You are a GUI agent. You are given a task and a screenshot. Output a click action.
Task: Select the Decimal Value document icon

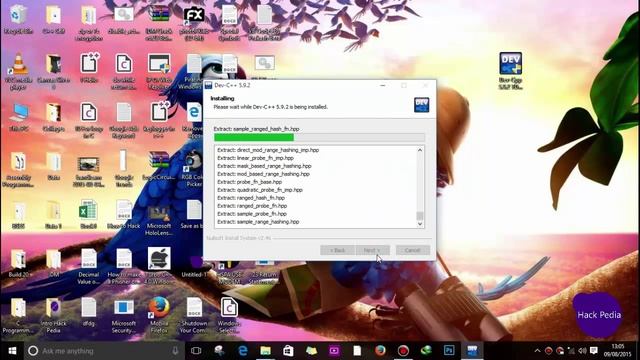pyautogui.click(x=88, y=266)
